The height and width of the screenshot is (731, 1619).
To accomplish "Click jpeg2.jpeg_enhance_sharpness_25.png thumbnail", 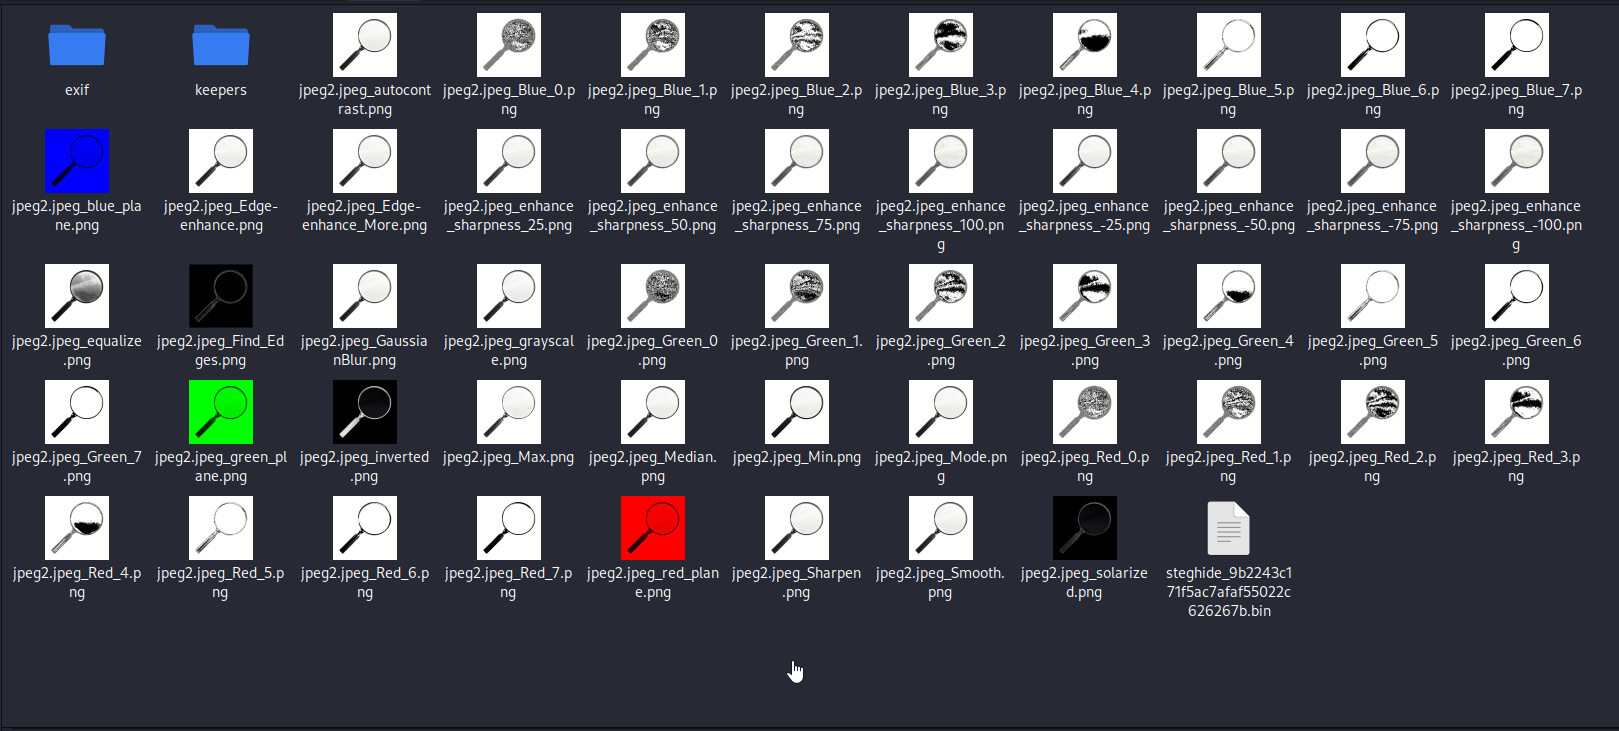I will coord(509,161).
